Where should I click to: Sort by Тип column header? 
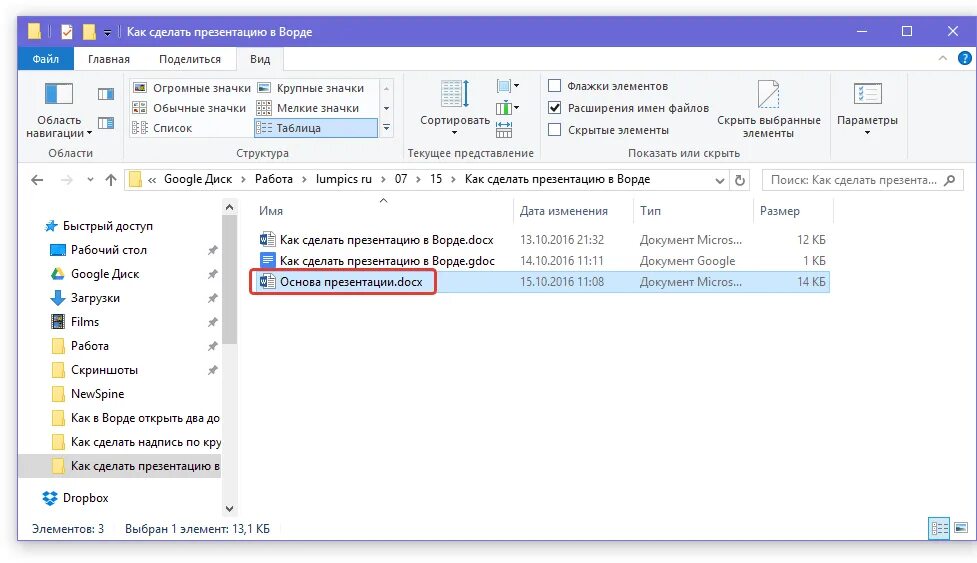[693, 211]
